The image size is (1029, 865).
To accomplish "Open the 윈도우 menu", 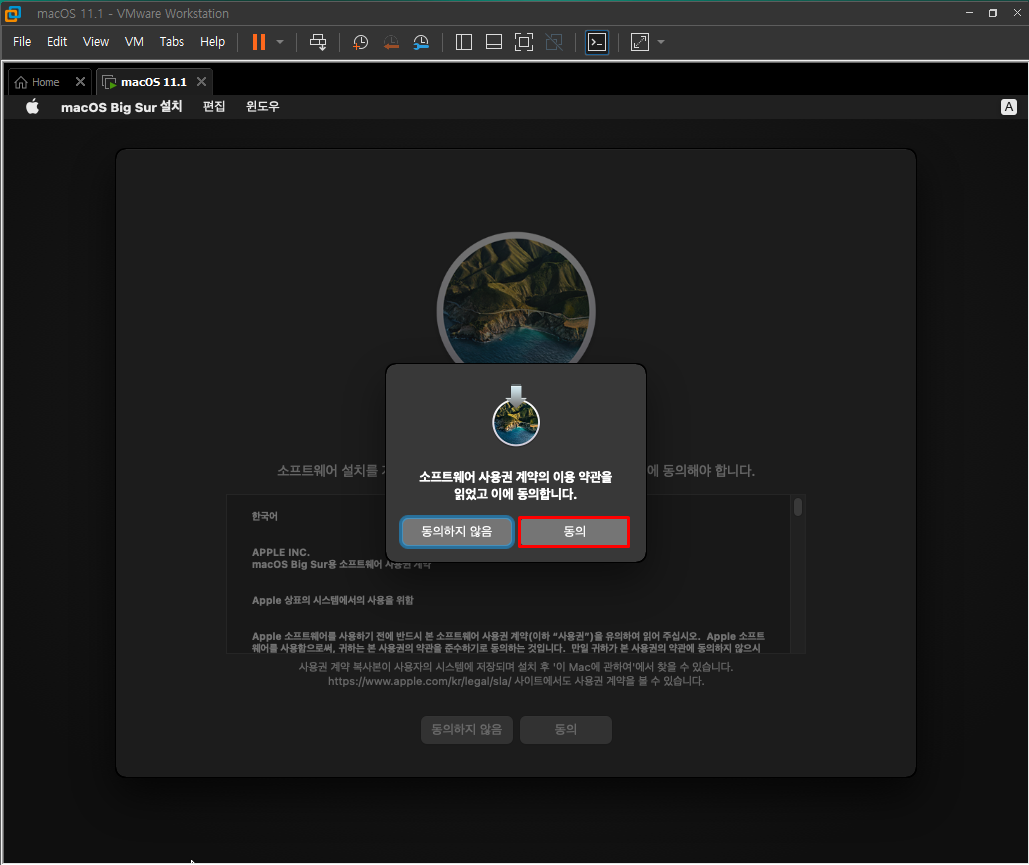I will click(262, 106).
